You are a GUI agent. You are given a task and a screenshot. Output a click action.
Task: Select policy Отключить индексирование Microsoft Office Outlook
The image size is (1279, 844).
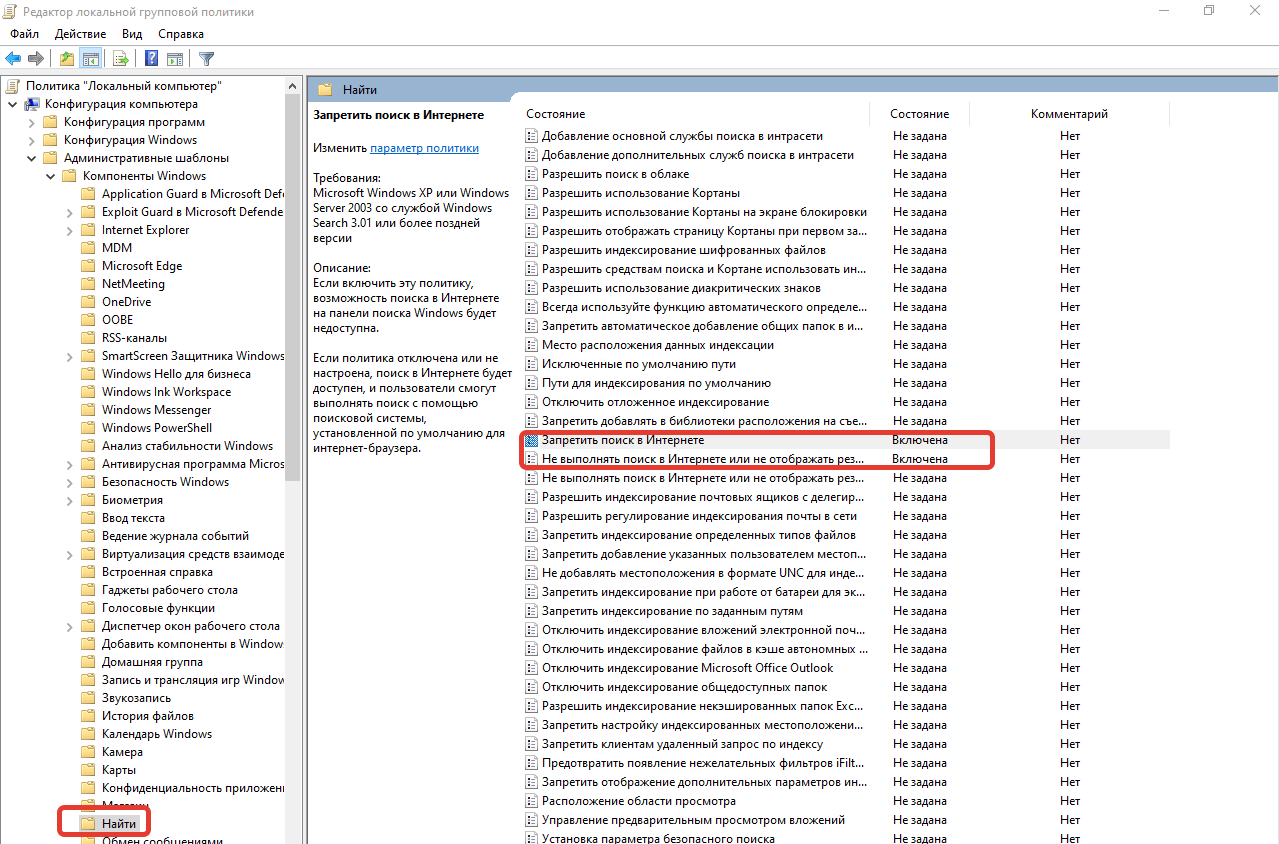[687, 668]
